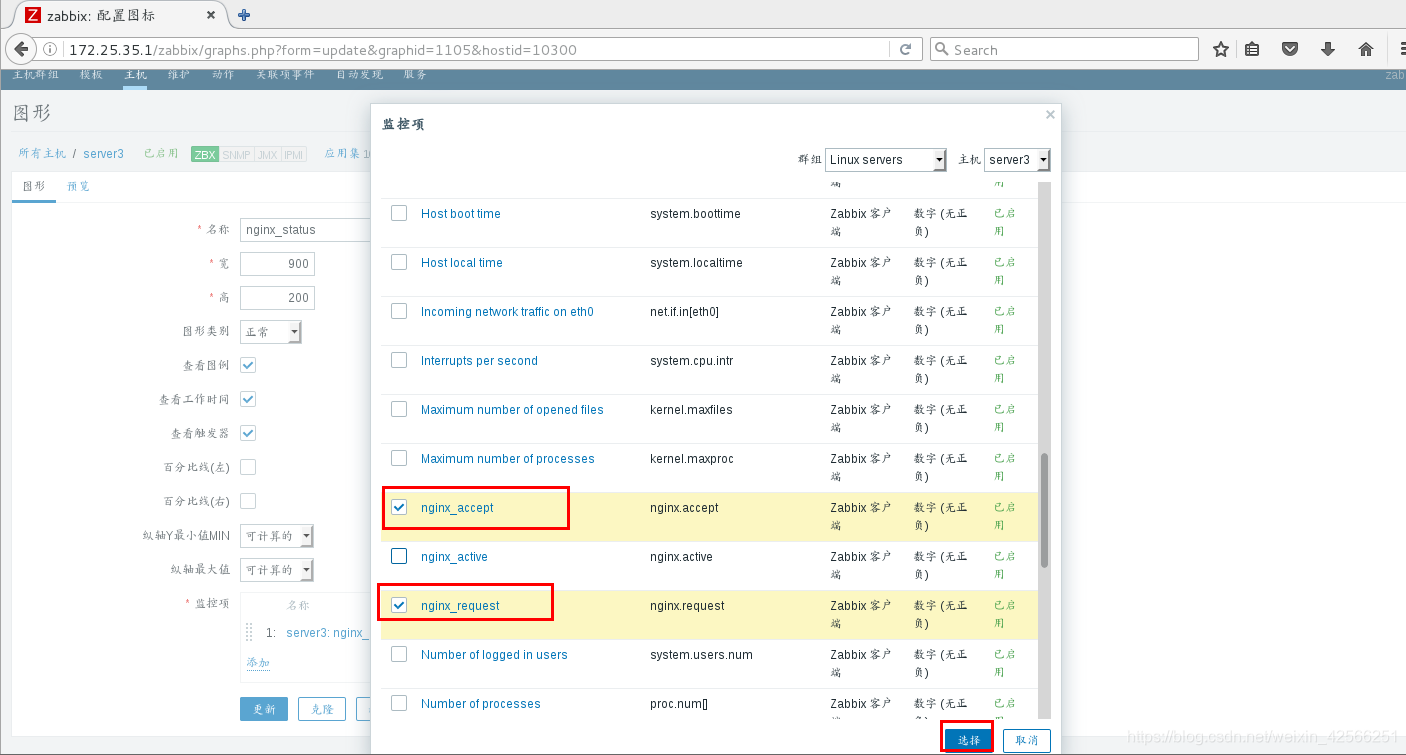This screenshot has height=755, width=1406.
Task: Go to the browser home icon
Action: coord(1366,50)
